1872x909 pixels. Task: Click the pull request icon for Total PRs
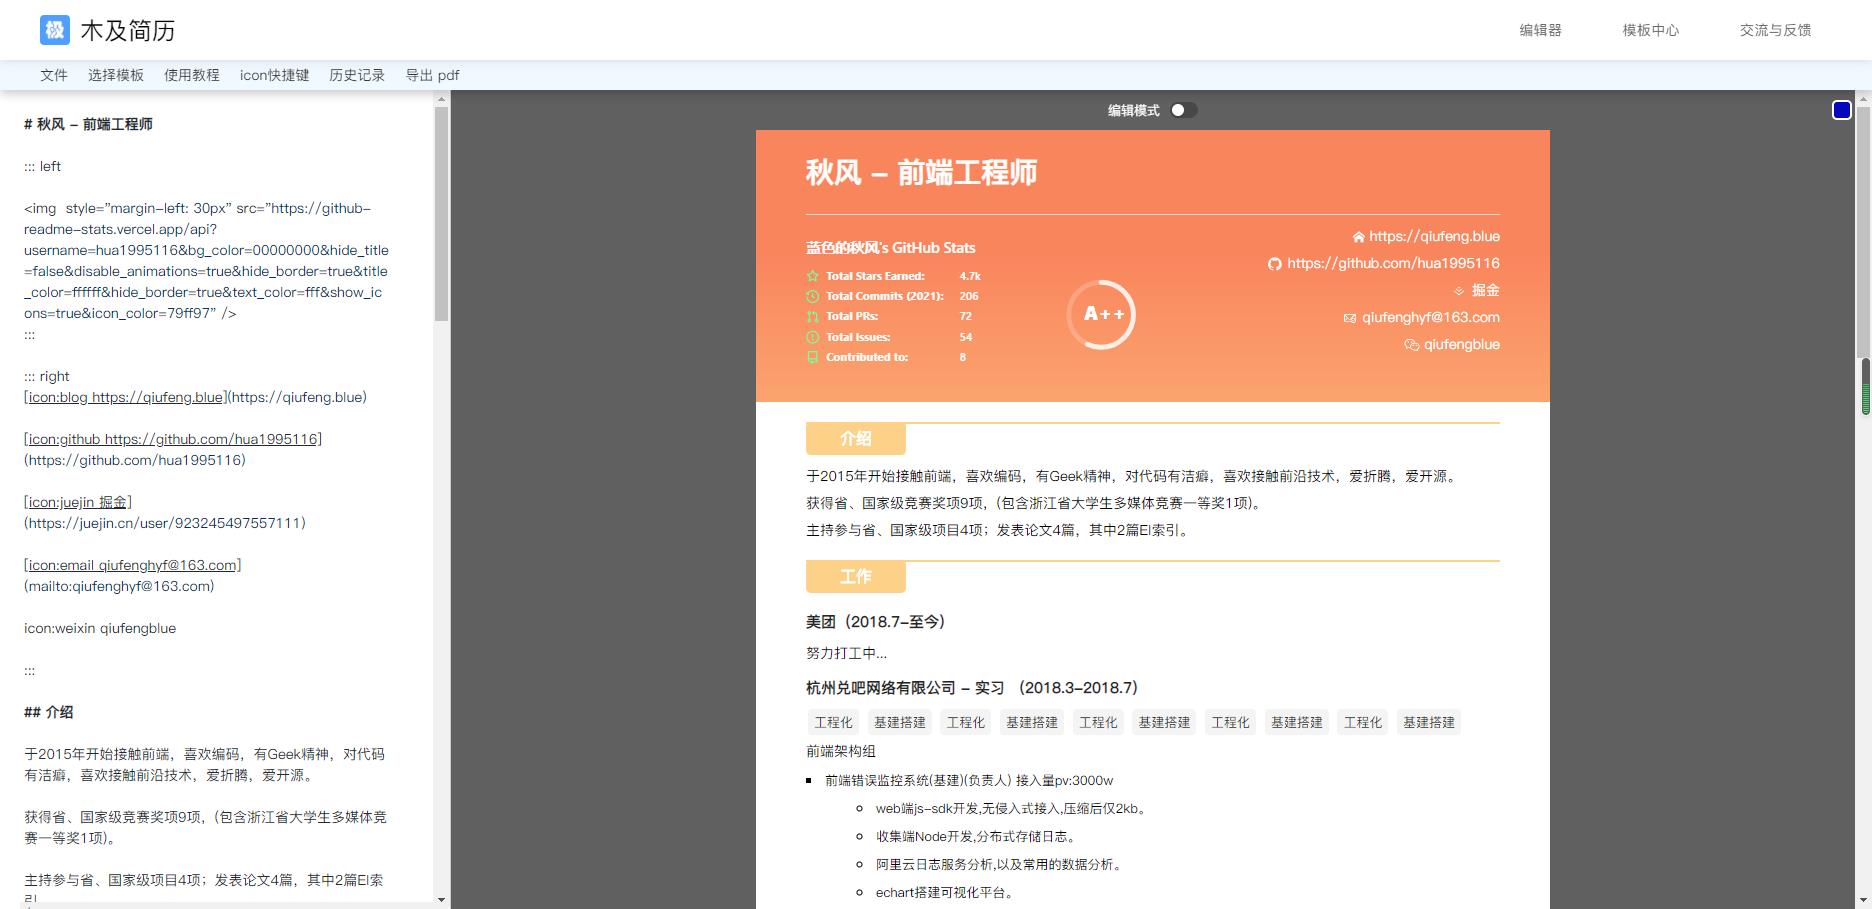813,316
